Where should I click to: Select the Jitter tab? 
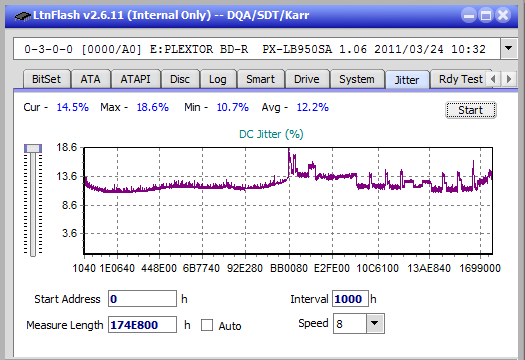pos(407,80)
